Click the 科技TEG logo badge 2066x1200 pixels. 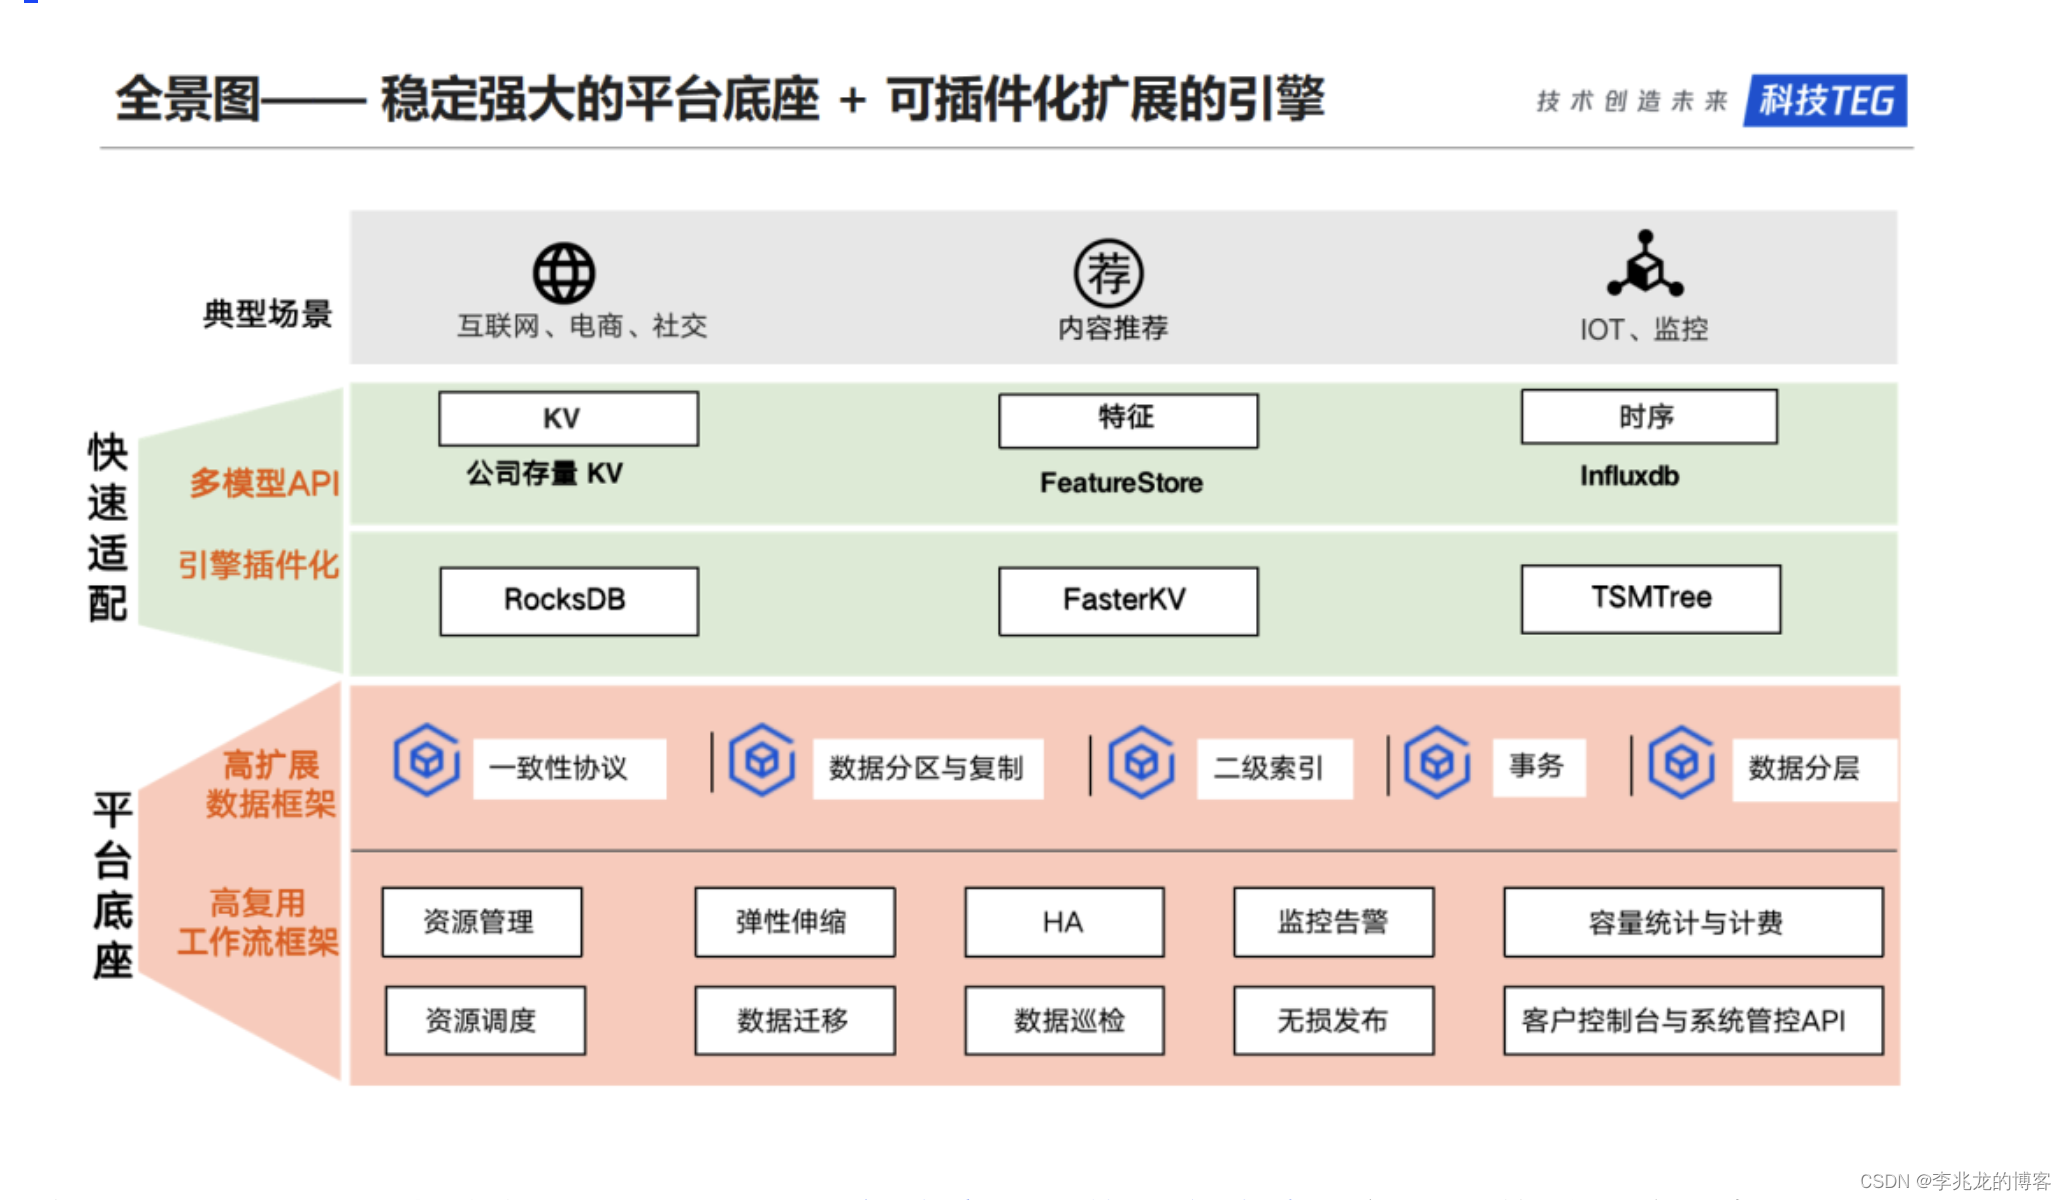click(1825, 100)
